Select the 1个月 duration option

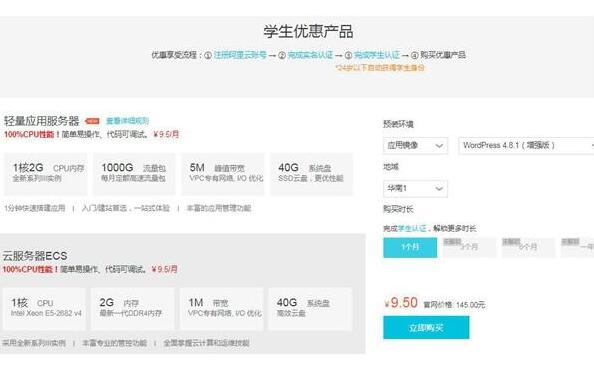pos(410,247)
